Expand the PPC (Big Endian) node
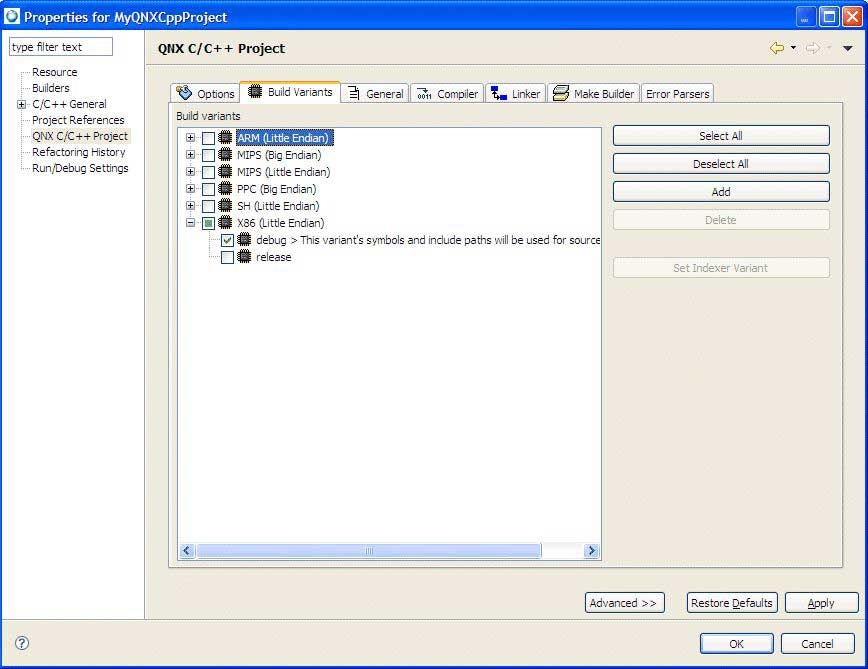This screenshot has height=669, width=868. [x=189, y=188]
